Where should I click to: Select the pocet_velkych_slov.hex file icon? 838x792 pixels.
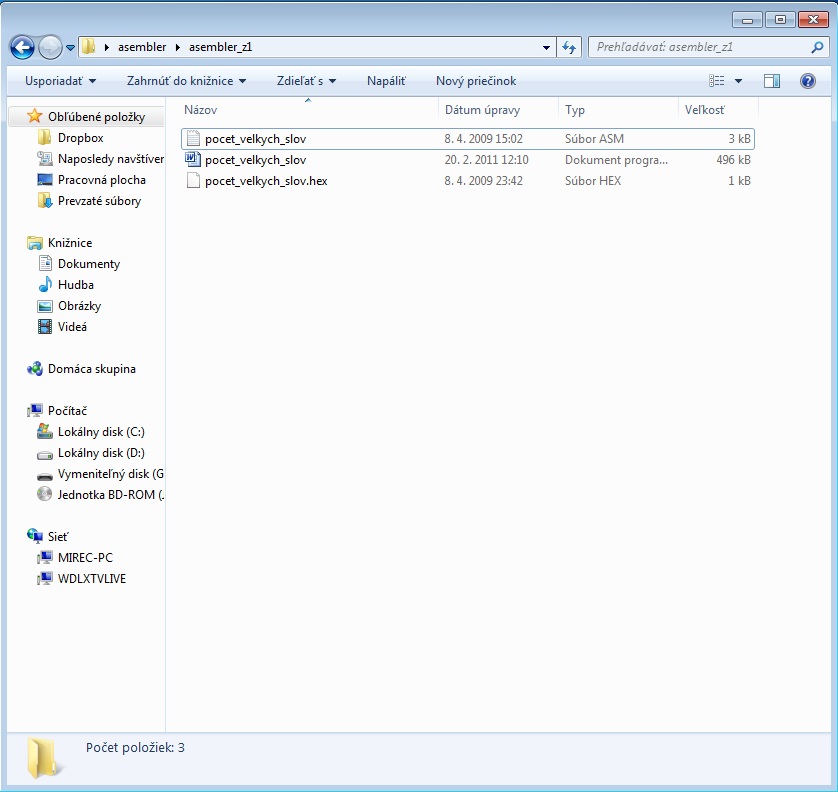pyautogui.click(x=193, y=181)
